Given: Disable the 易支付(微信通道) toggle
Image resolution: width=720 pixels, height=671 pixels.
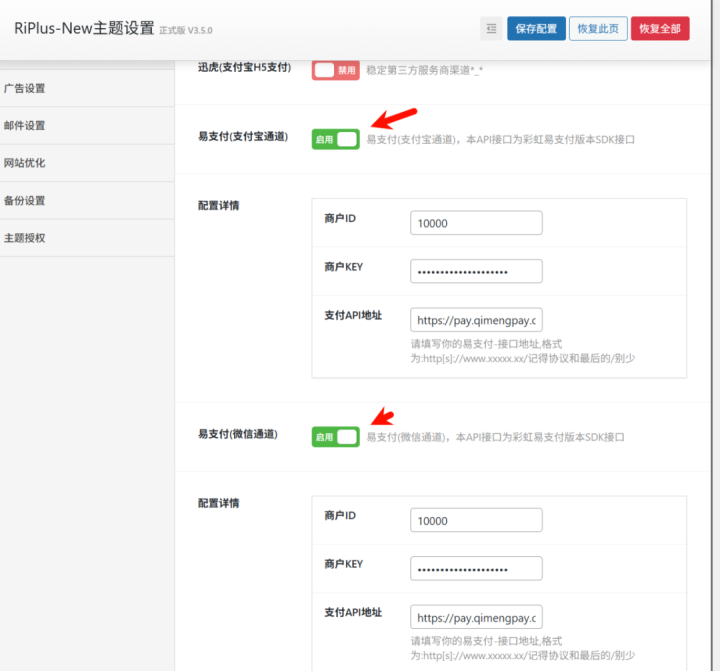Looking at the screenshot, I should [x=336, y=437].
